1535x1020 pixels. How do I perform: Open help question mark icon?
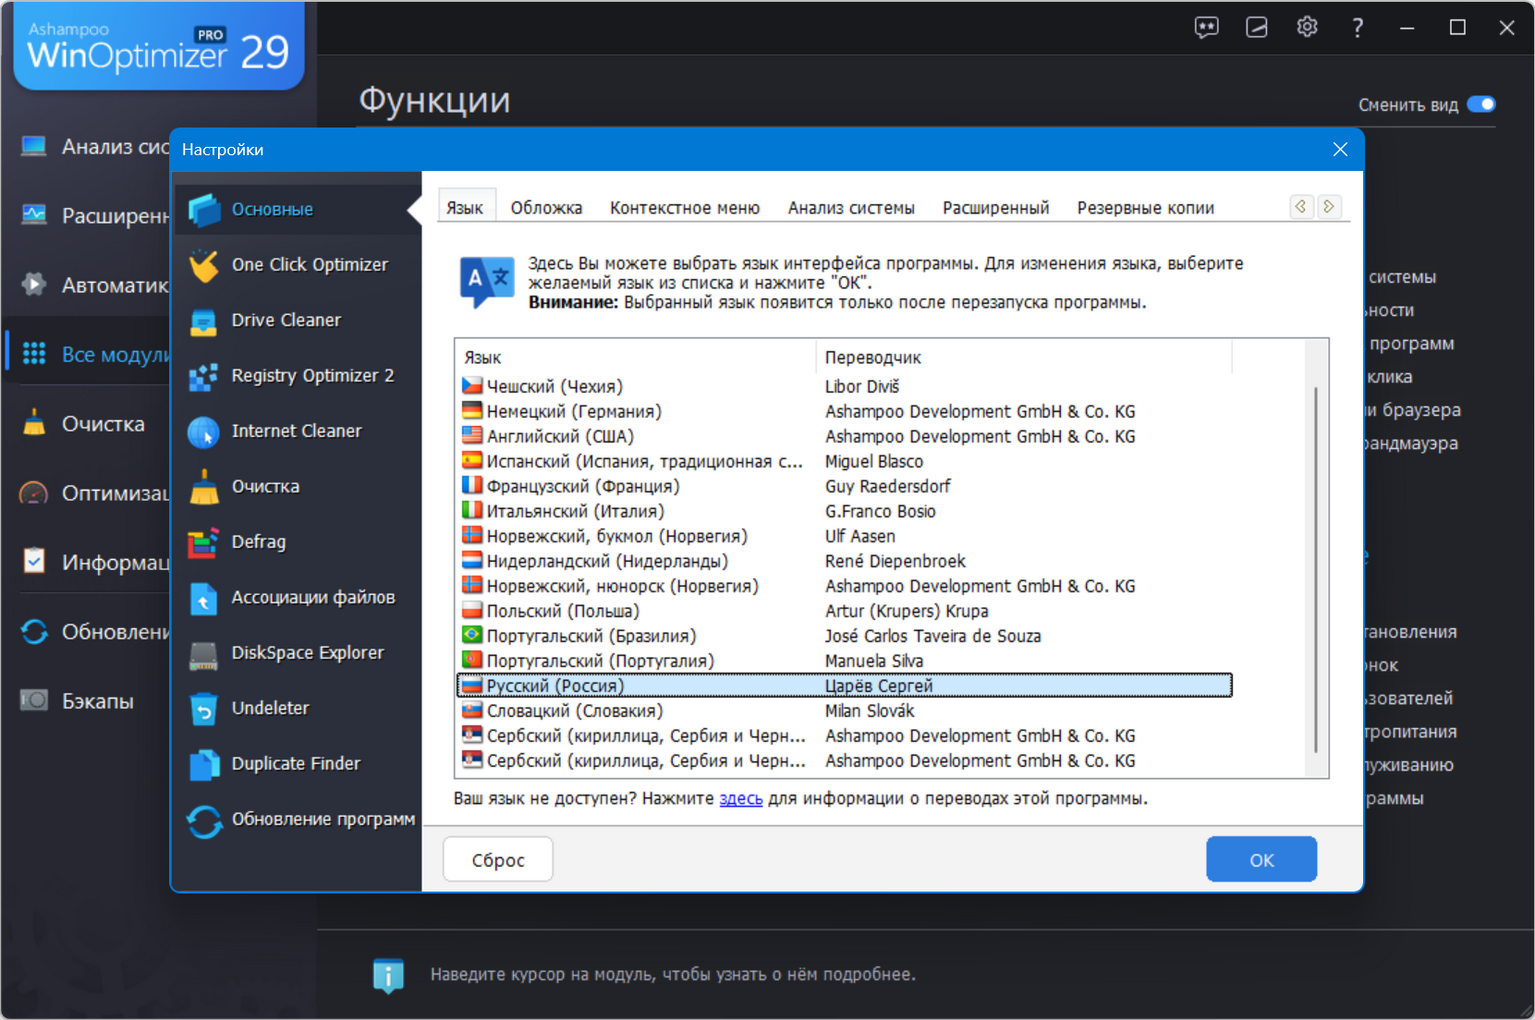(x=1357, y=28)
